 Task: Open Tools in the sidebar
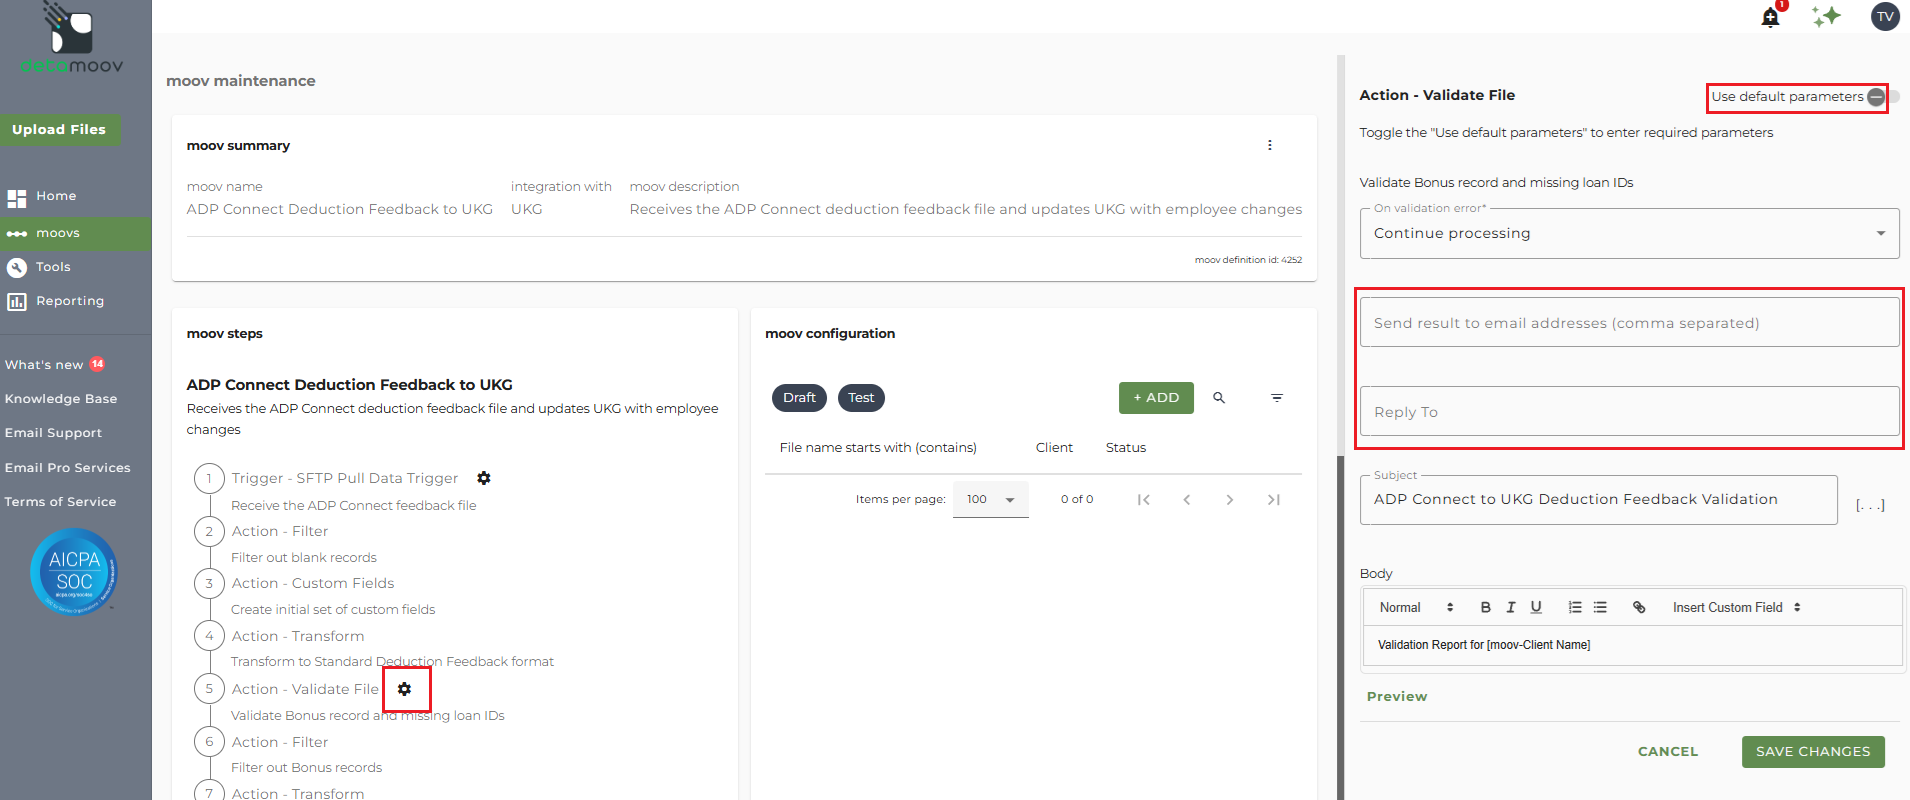pos(53,267)
